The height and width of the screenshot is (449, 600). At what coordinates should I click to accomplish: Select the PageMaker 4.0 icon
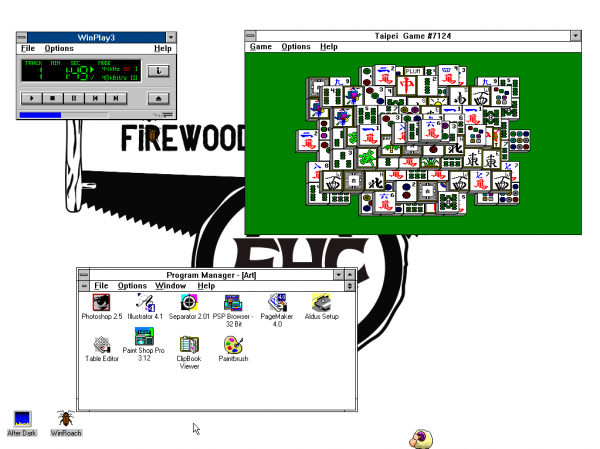pos(277,302)
